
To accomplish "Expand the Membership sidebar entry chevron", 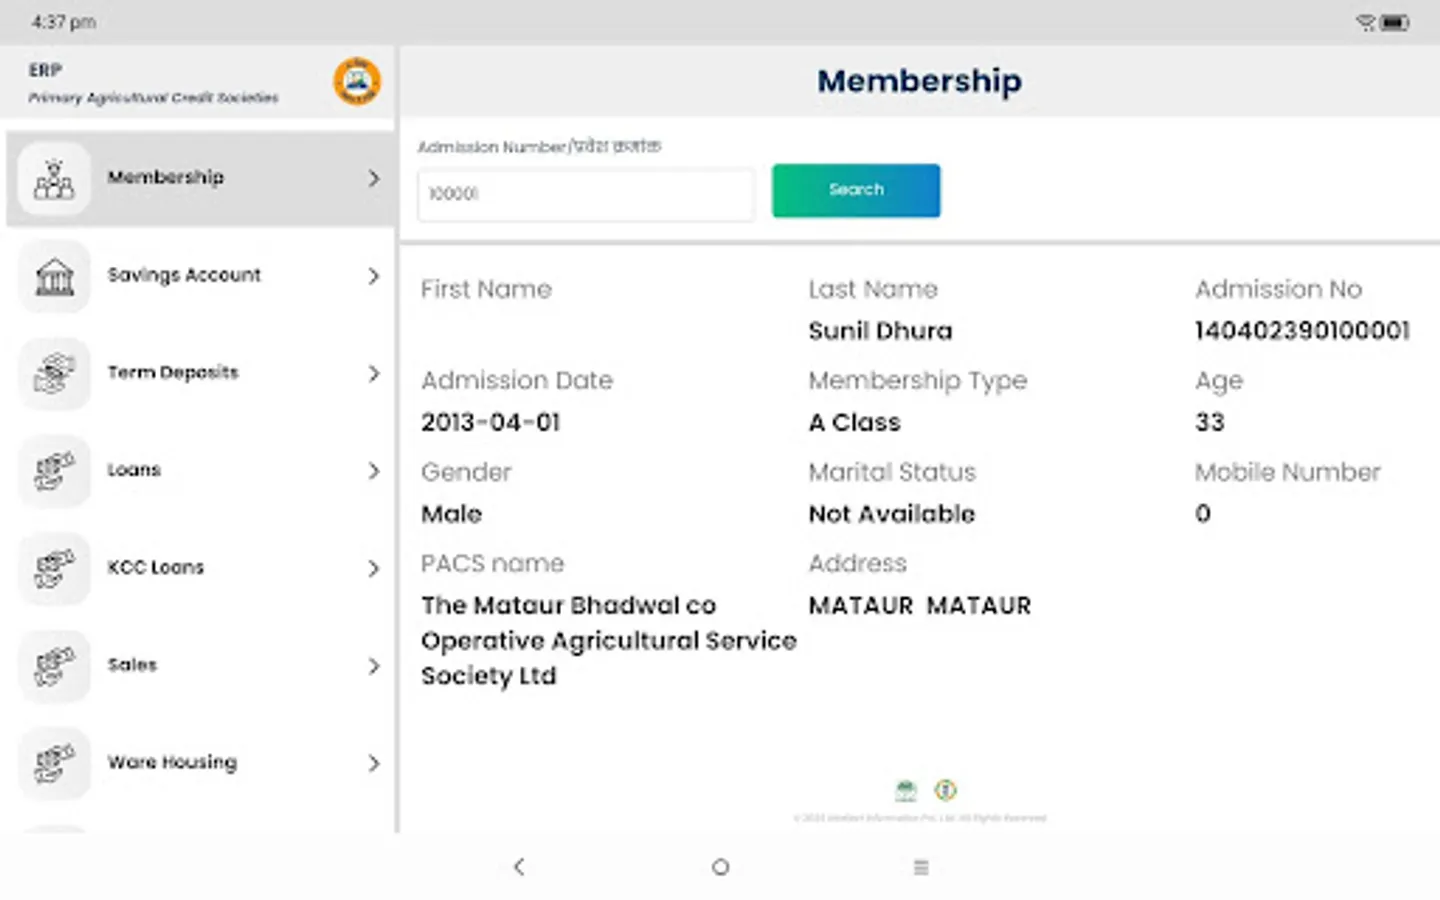I will point(374,179).
